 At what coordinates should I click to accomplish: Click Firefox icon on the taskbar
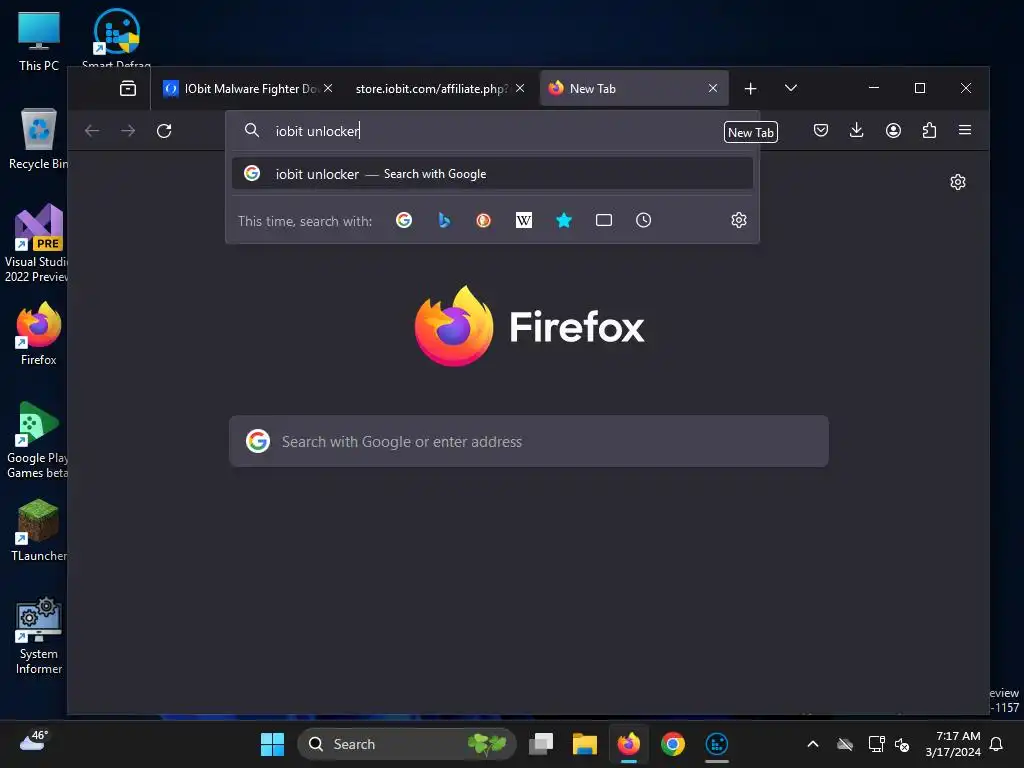(629, 744)
